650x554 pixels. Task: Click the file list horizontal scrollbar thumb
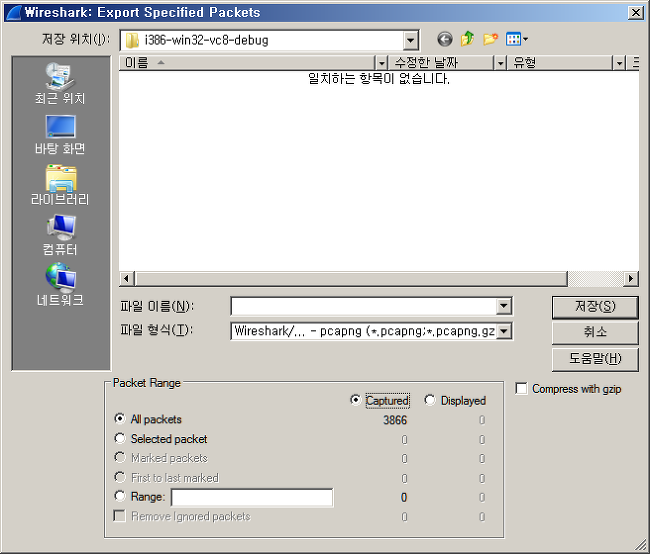click(x=351, y=279)
